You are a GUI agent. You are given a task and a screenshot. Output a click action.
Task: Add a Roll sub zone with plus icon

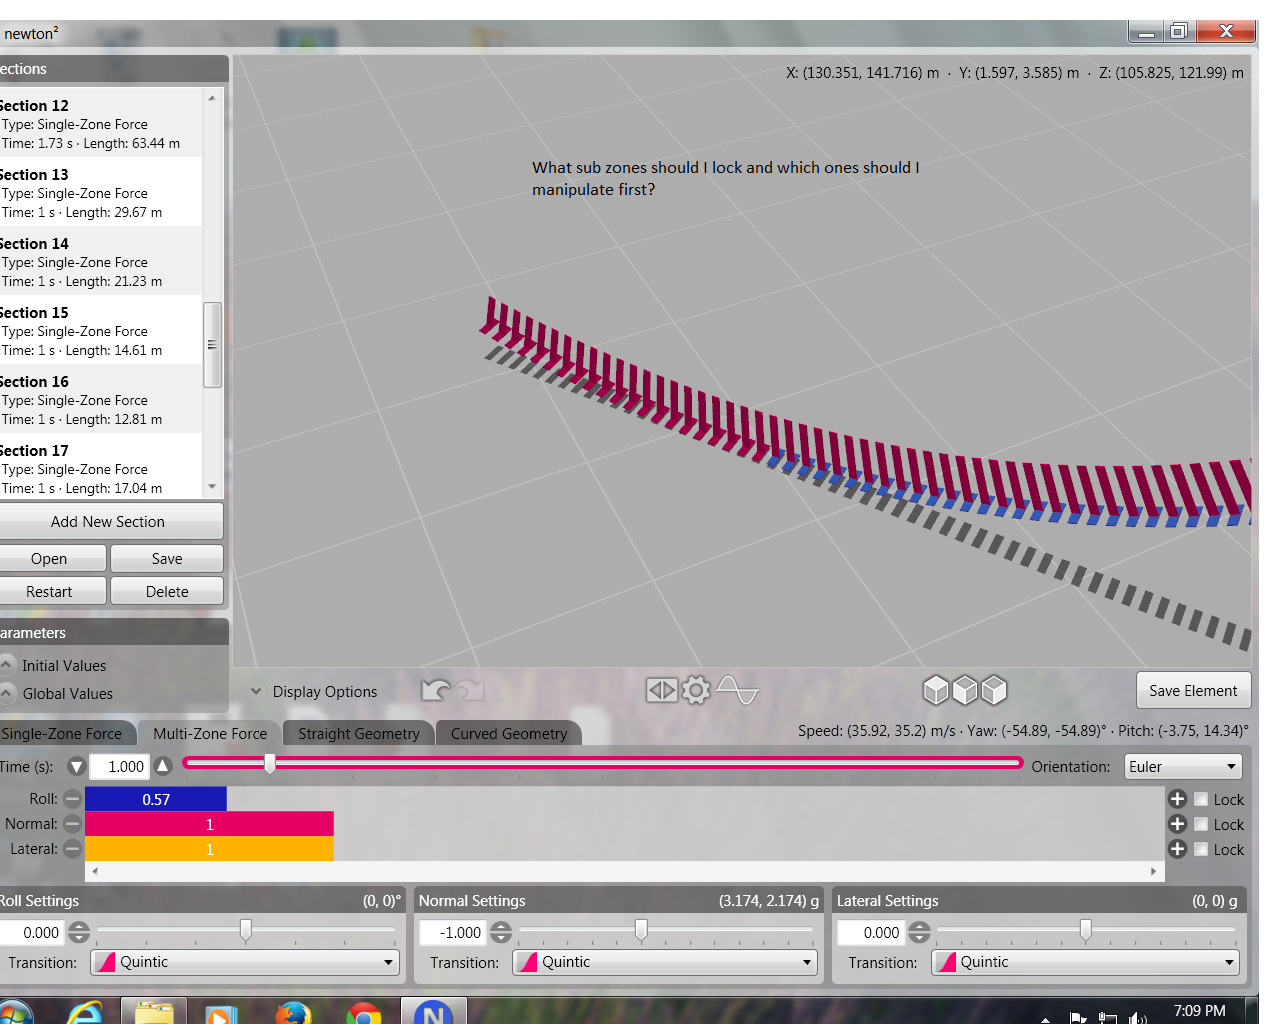(x=1177, y=799)
